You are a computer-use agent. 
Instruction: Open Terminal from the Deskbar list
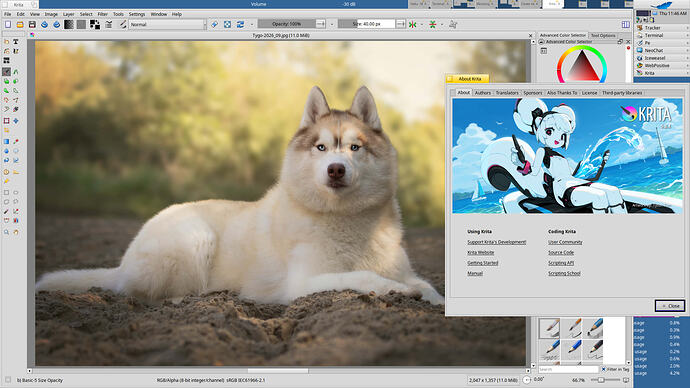653,35
